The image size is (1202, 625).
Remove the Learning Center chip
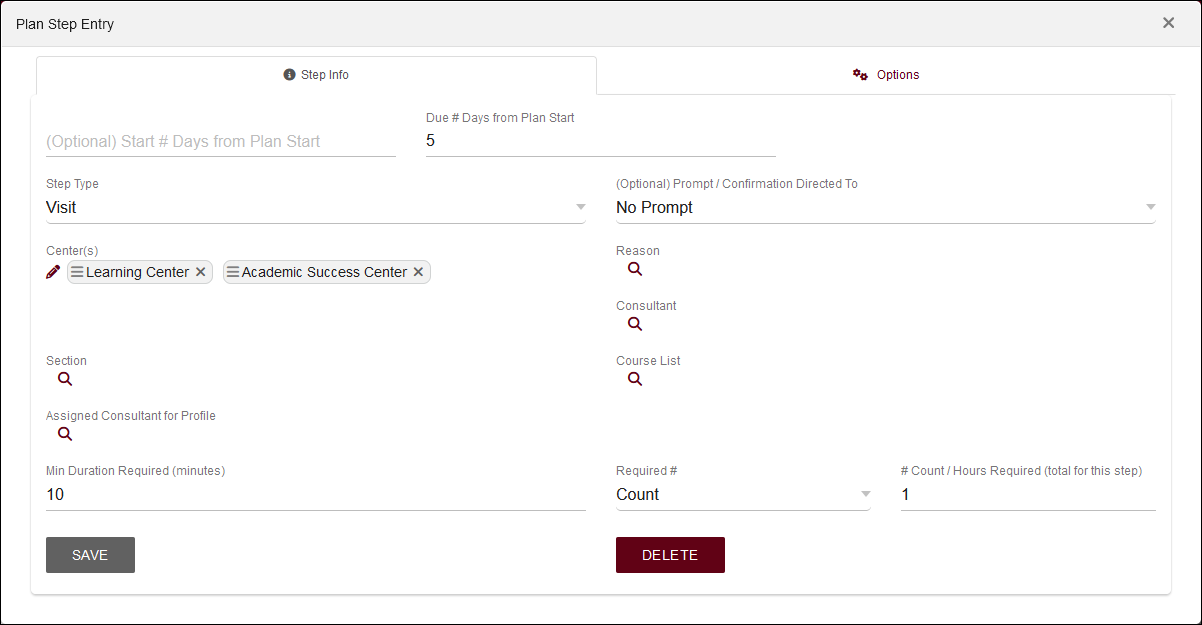(x=200, y=272)
